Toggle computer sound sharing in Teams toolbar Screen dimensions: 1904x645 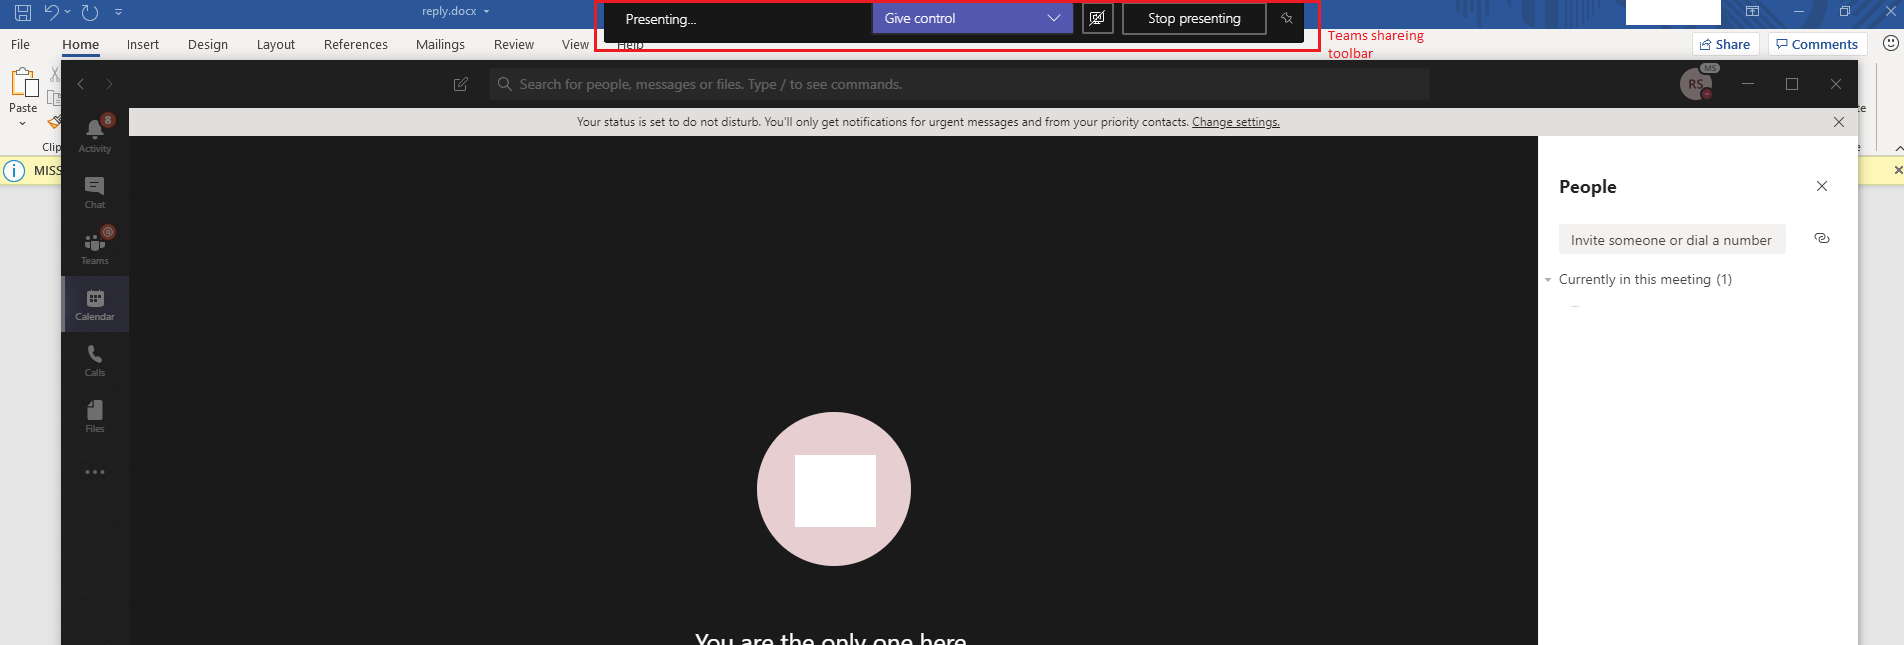point(1097,18)
